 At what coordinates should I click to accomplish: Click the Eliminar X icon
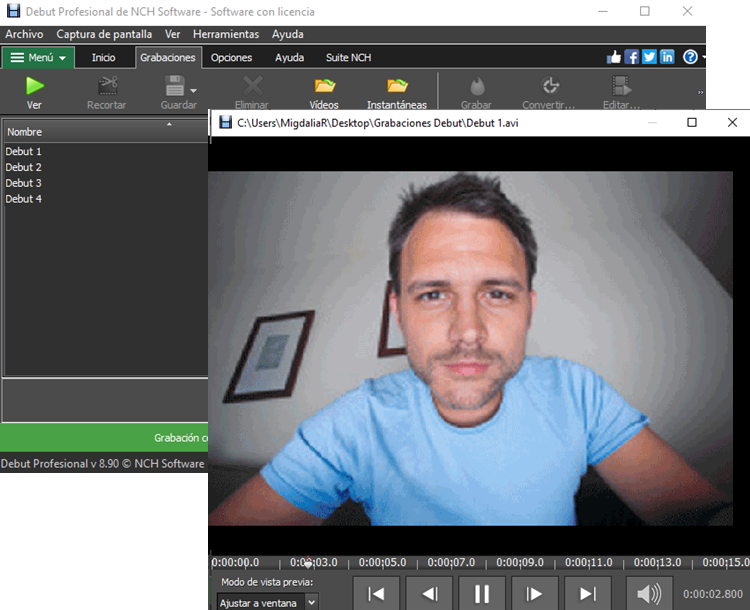pyautogui.click(x=252, y=86)
